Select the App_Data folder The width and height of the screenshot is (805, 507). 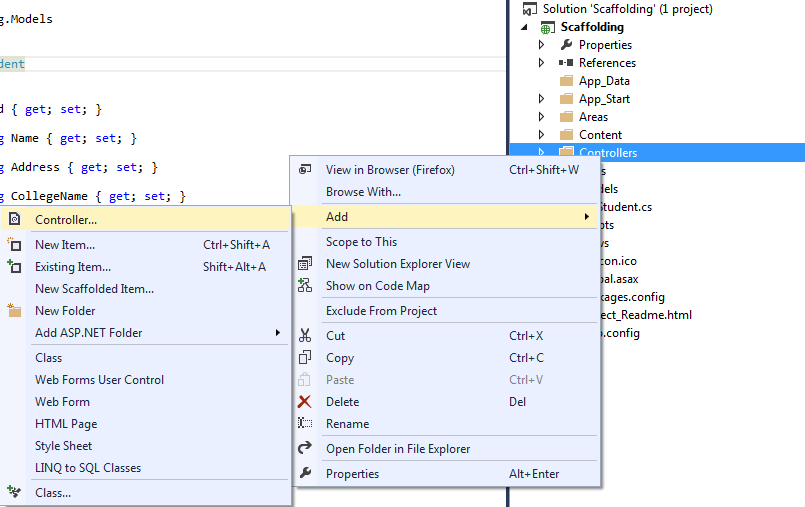pyautogui.click(x=604, y=81)
